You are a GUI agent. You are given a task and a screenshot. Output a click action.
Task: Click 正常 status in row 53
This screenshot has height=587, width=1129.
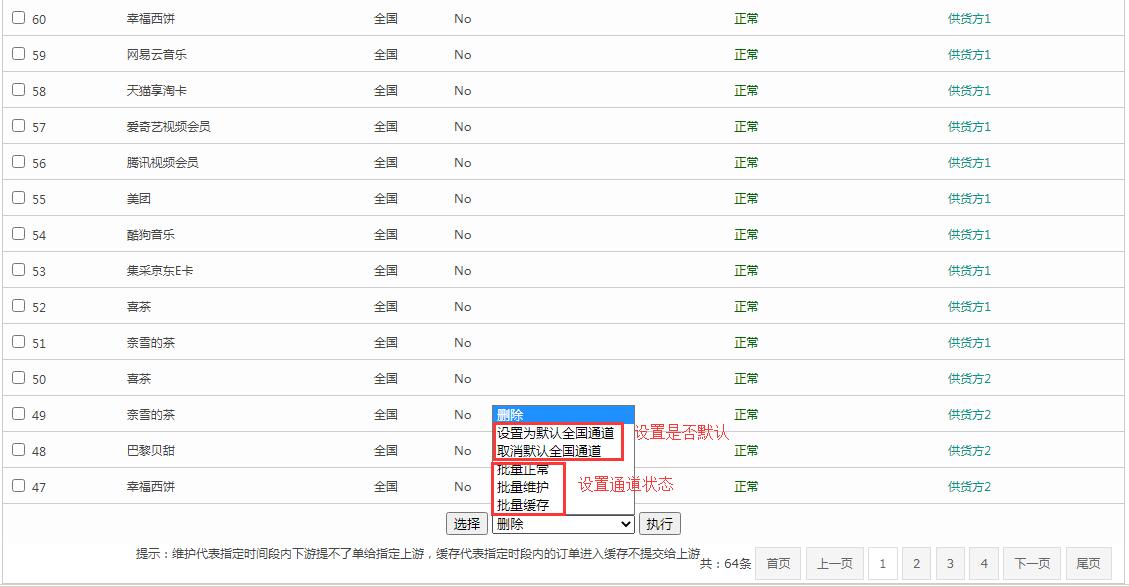(746, 271)
